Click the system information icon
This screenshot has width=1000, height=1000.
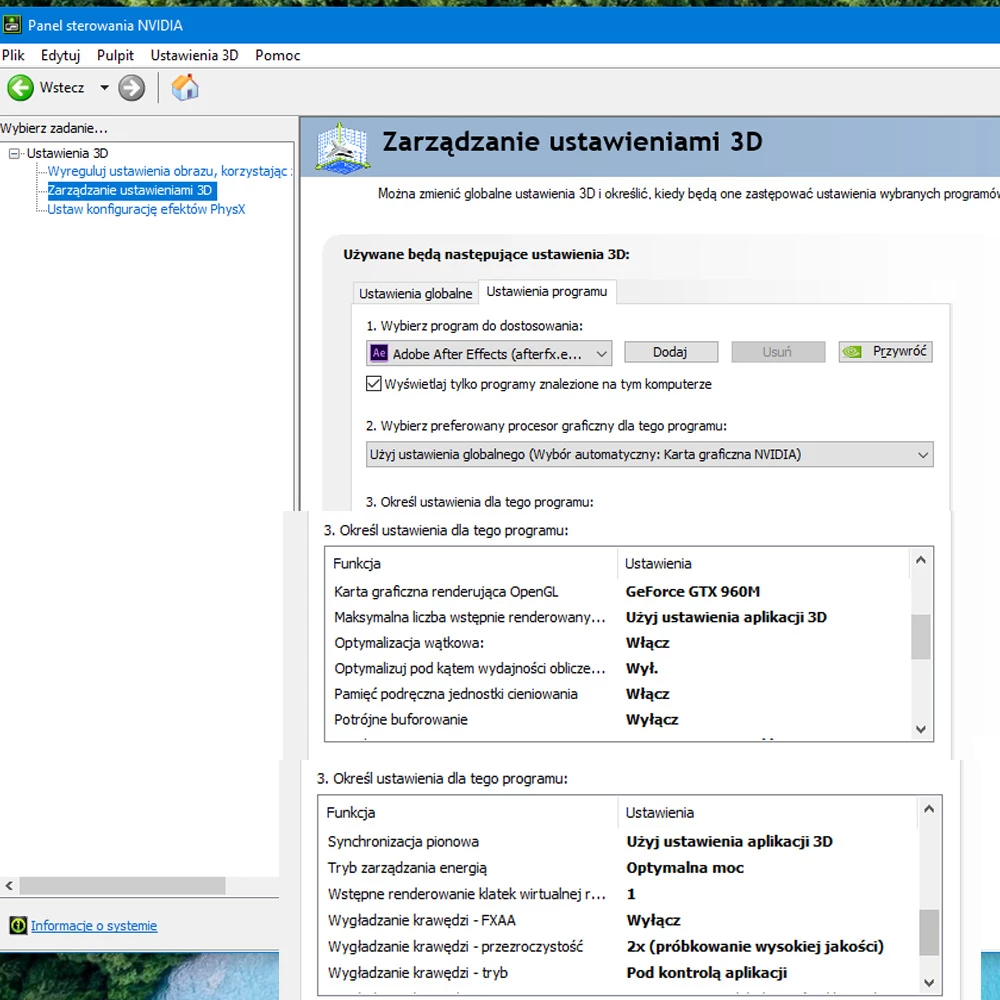[18, 925]
